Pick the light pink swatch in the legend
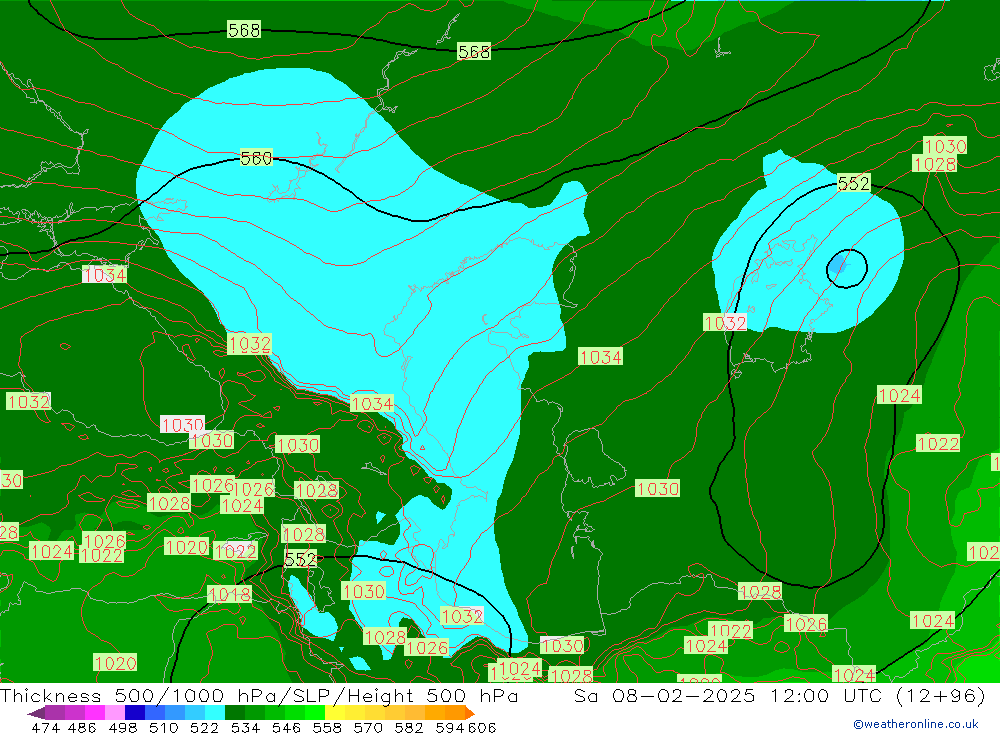 tap(115, 713)
